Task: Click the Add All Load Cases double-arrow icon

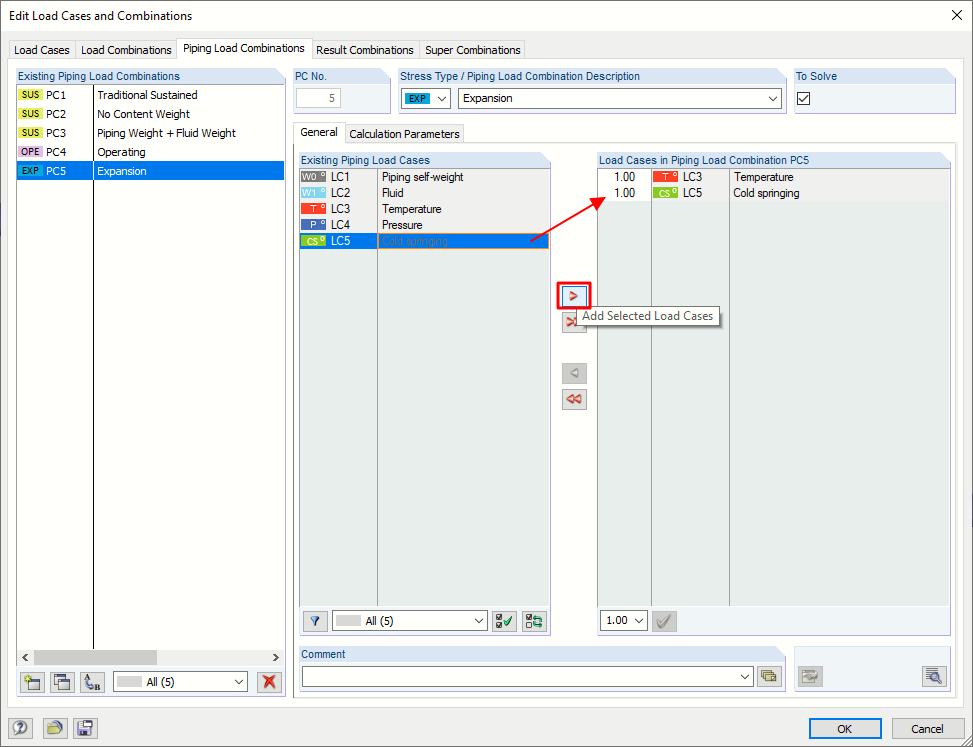Action: pos(573,321)
